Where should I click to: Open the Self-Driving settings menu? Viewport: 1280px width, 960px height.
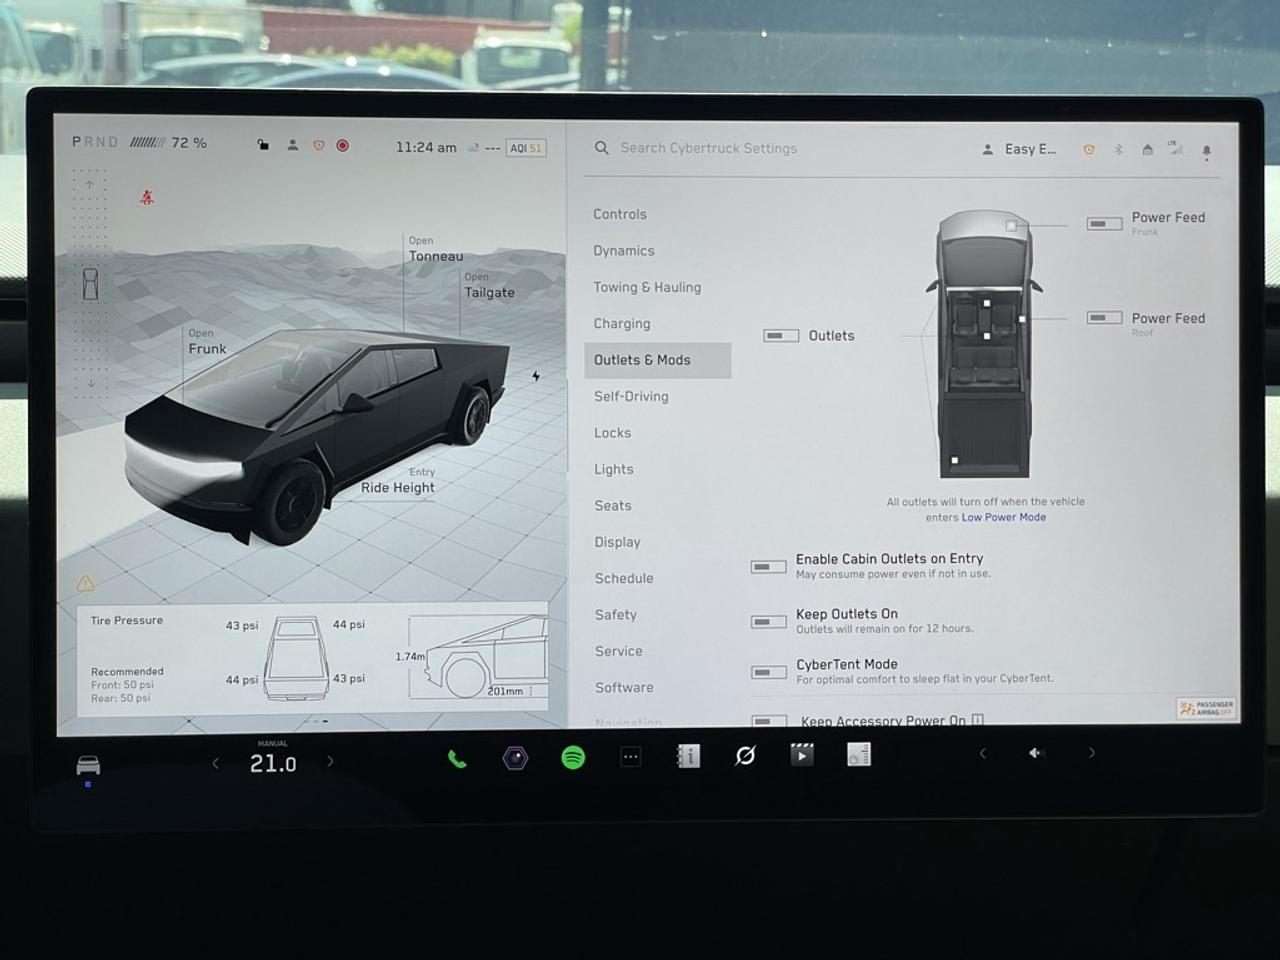pyautogui.click(x=631, y=396)
